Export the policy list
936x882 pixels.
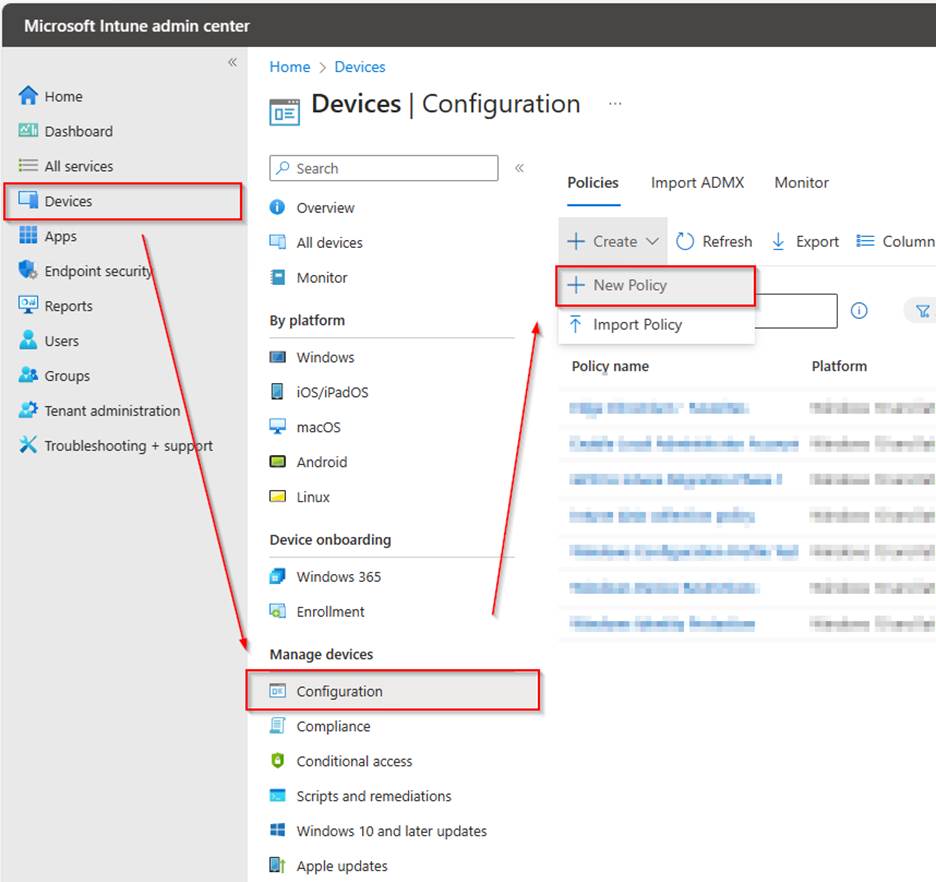803,241
